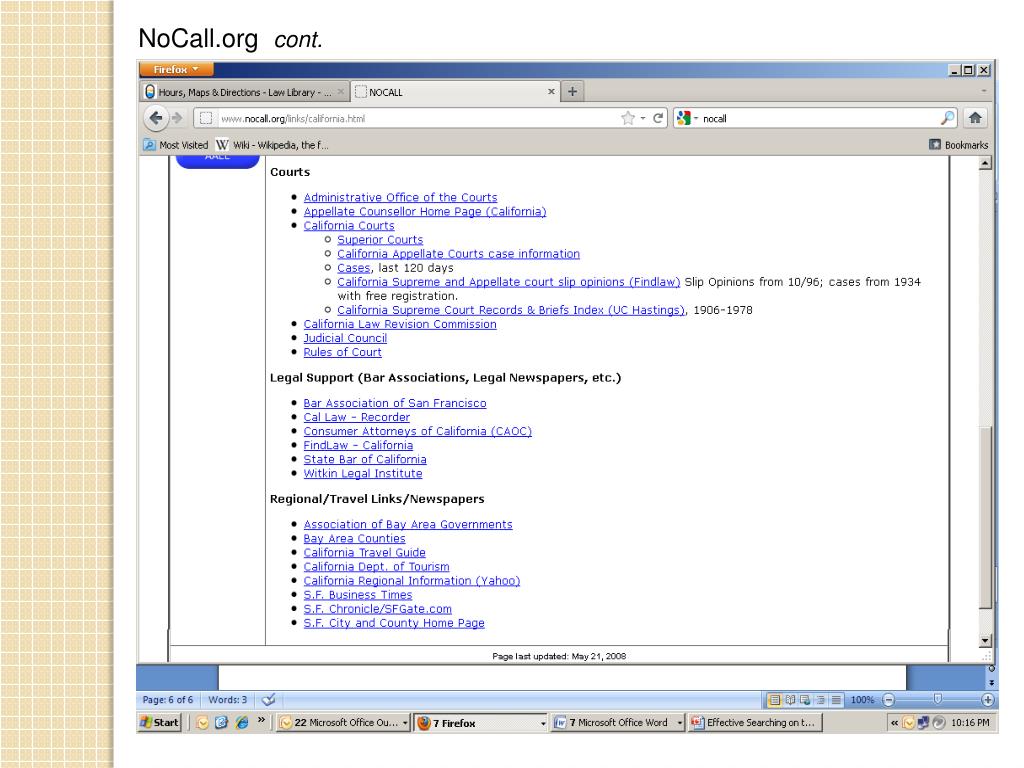Open the Cases link
This screenshot has height=768, width=1024.
(354, 268)
